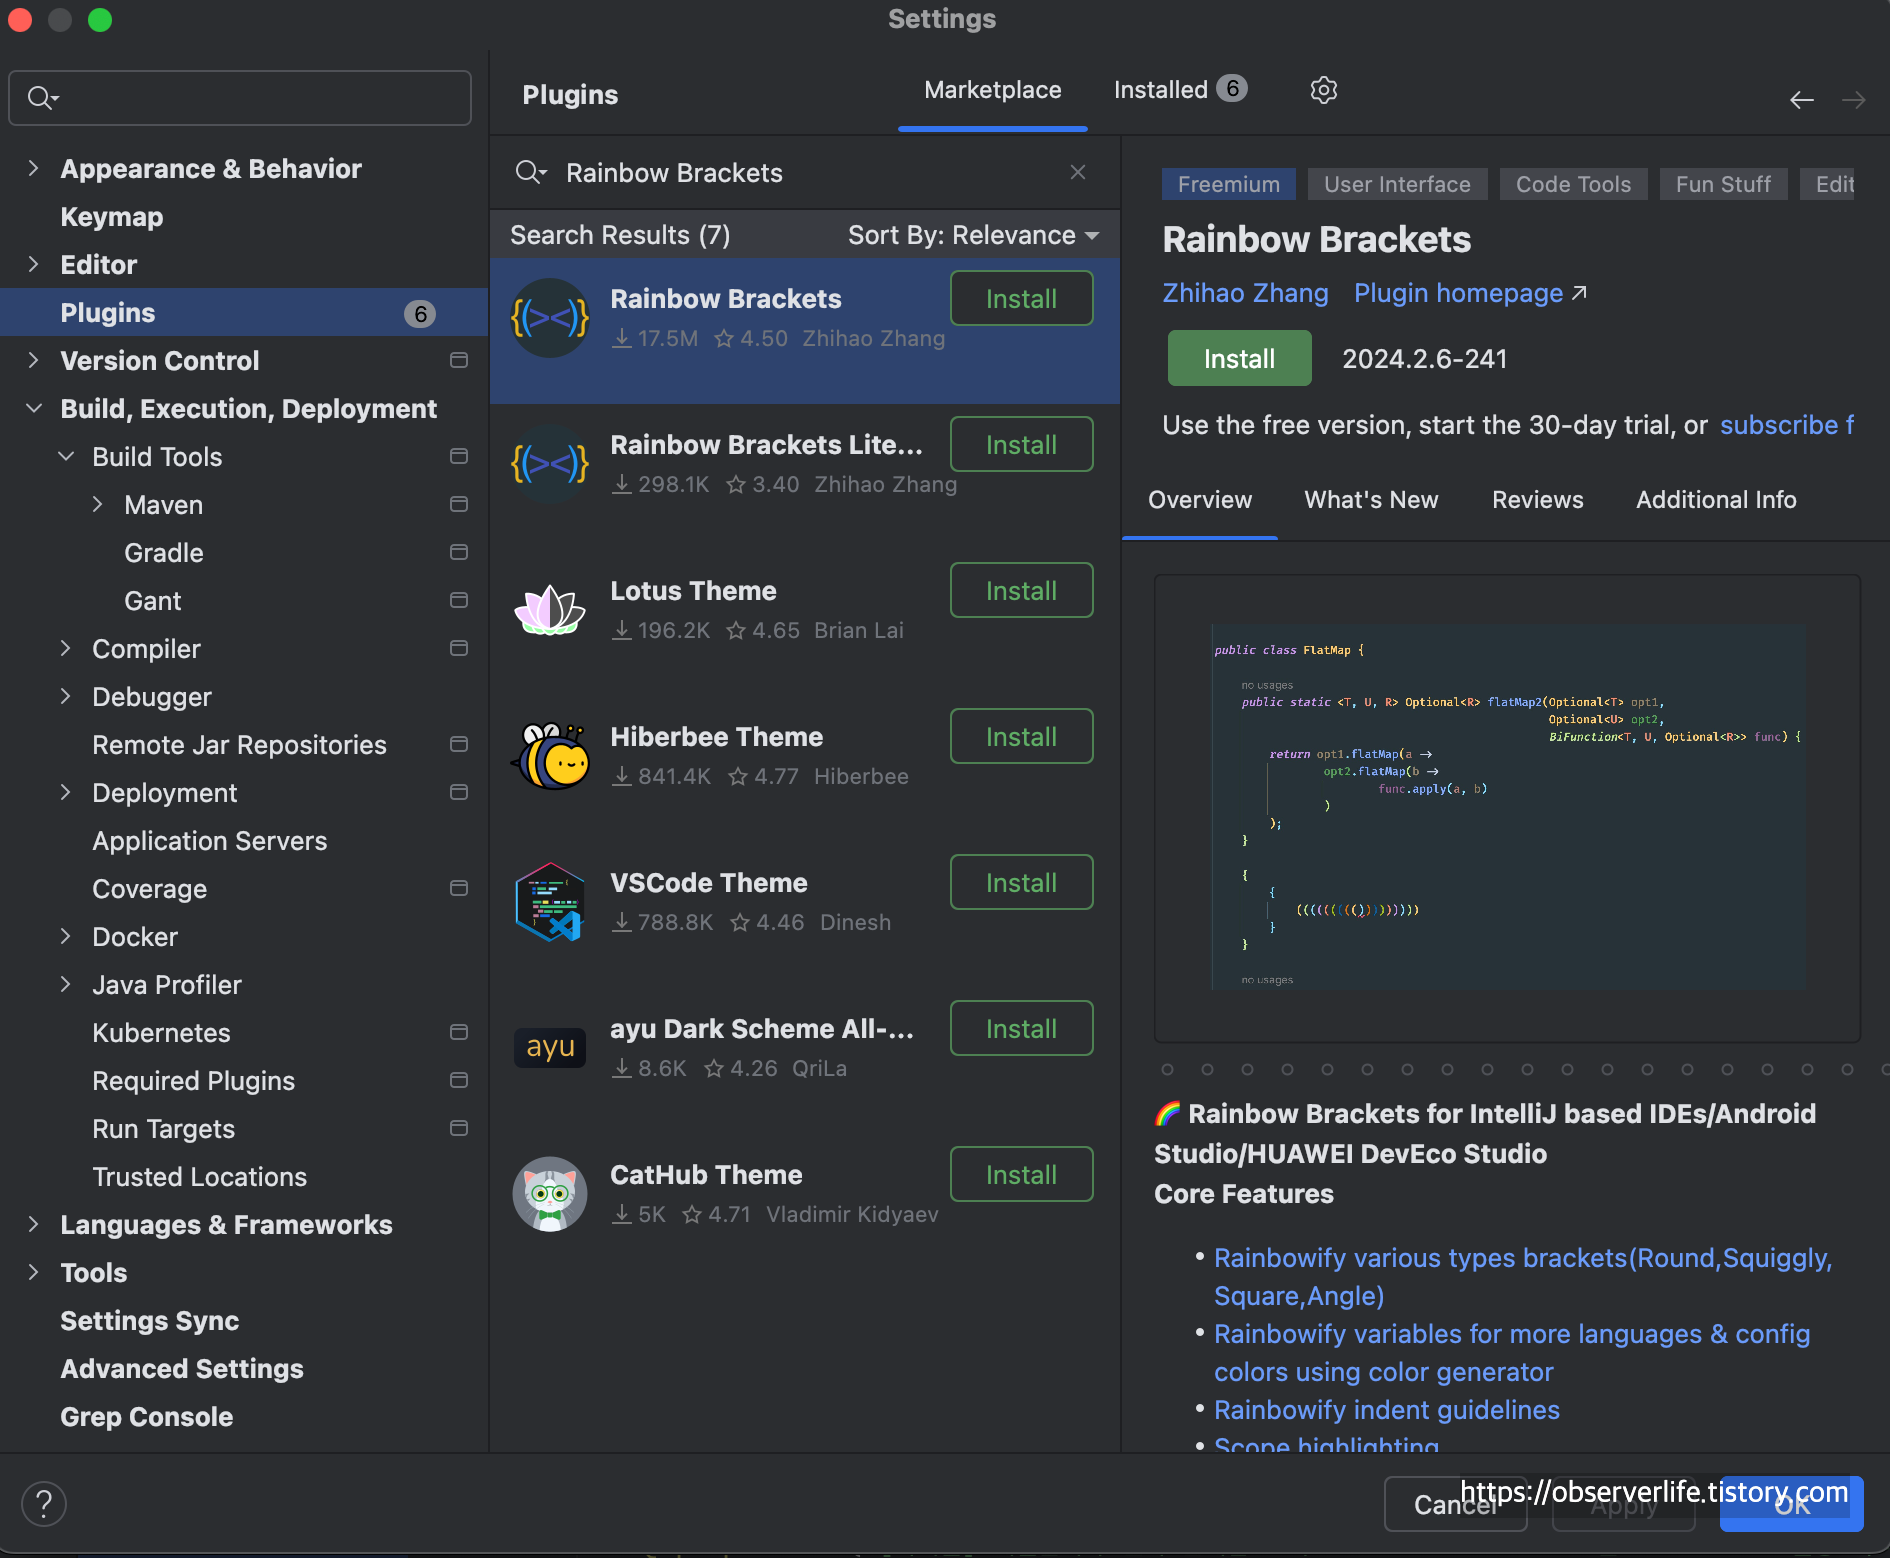Click the plugin search magnifier icon

530,173
